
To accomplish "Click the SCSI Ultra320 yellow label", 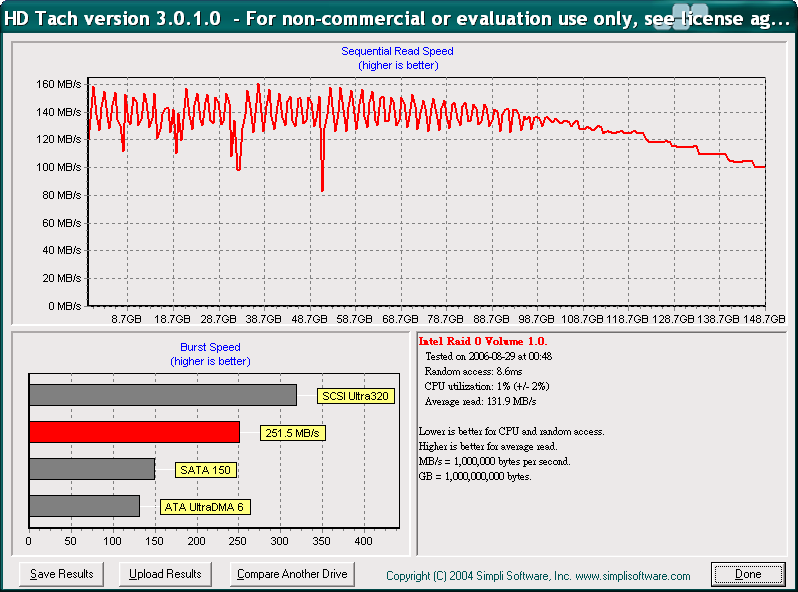I will 355,396.
